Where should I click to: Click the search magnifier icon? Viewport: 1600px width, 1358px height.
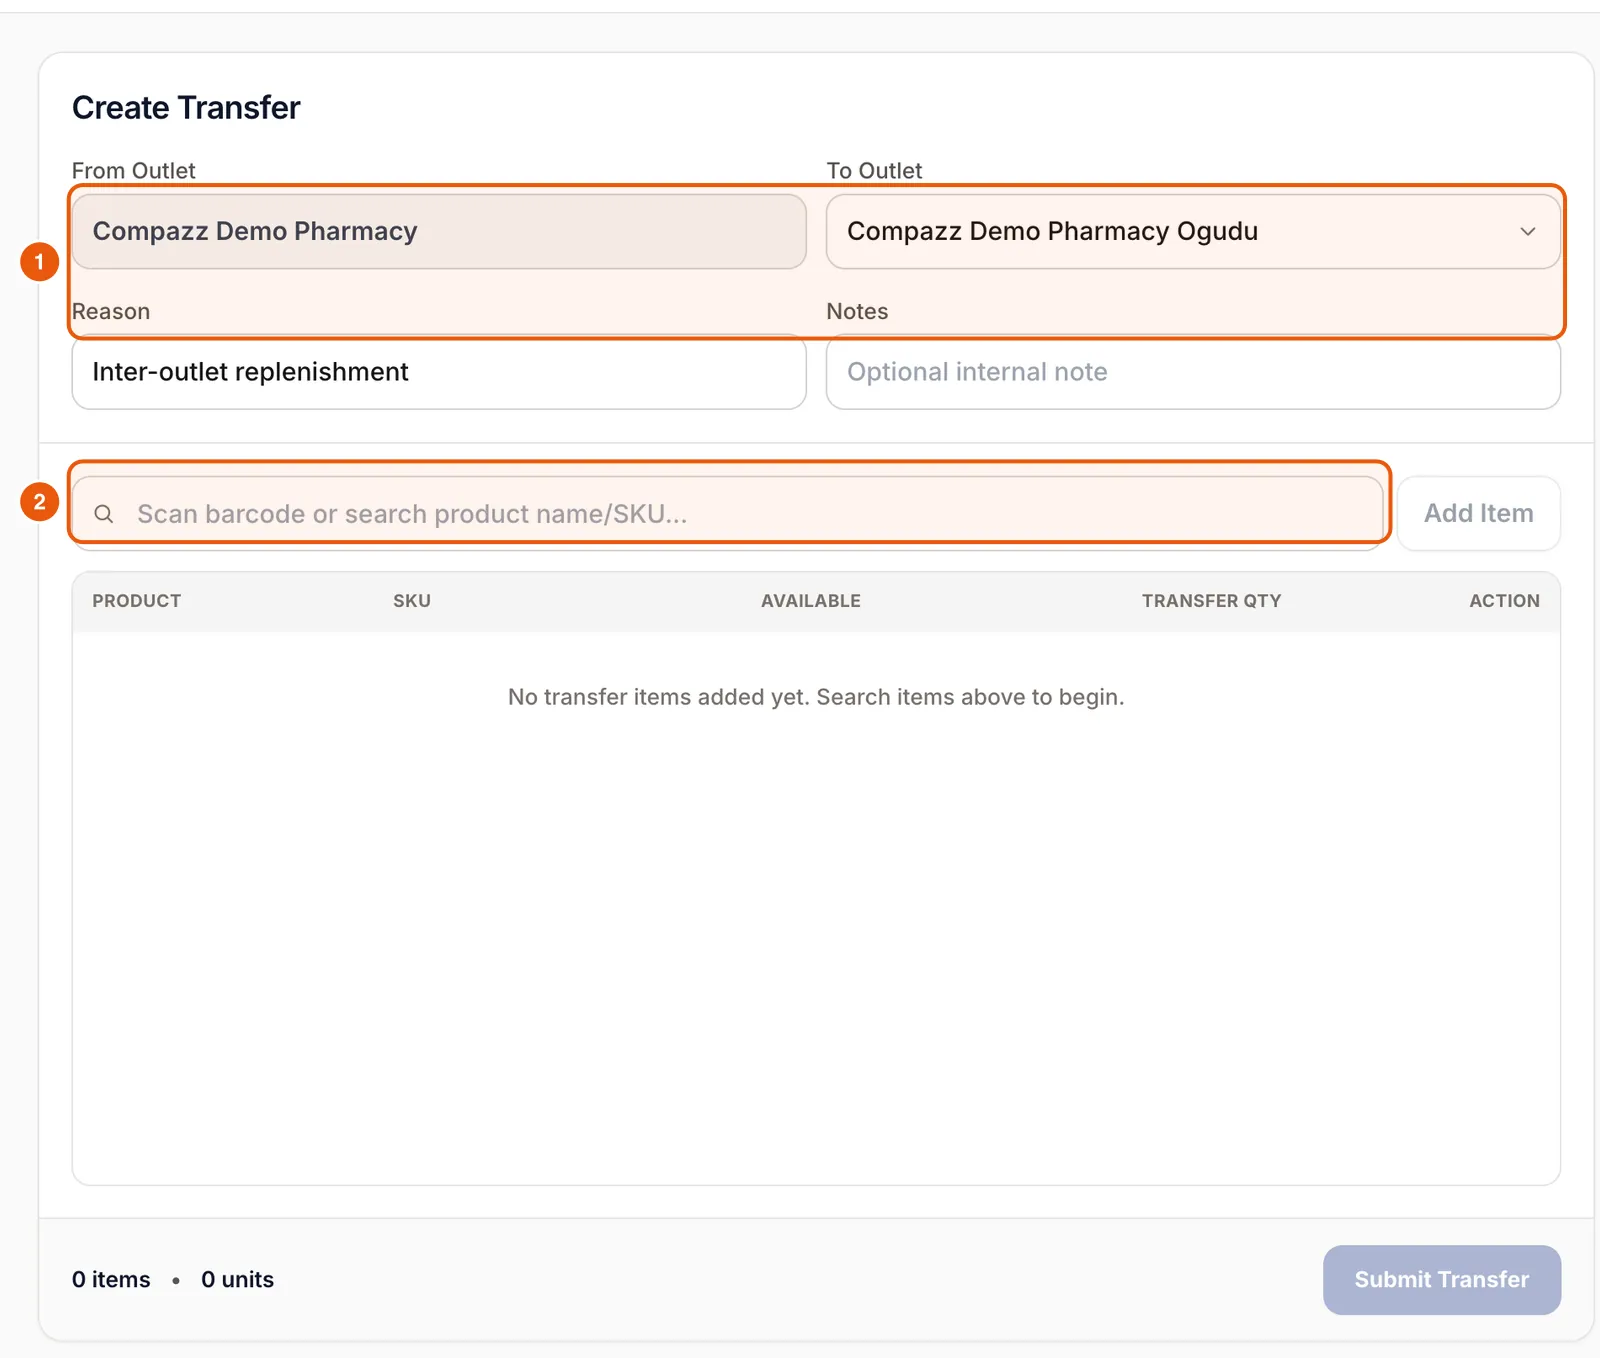pyautogui.click(x=104, y=514)
